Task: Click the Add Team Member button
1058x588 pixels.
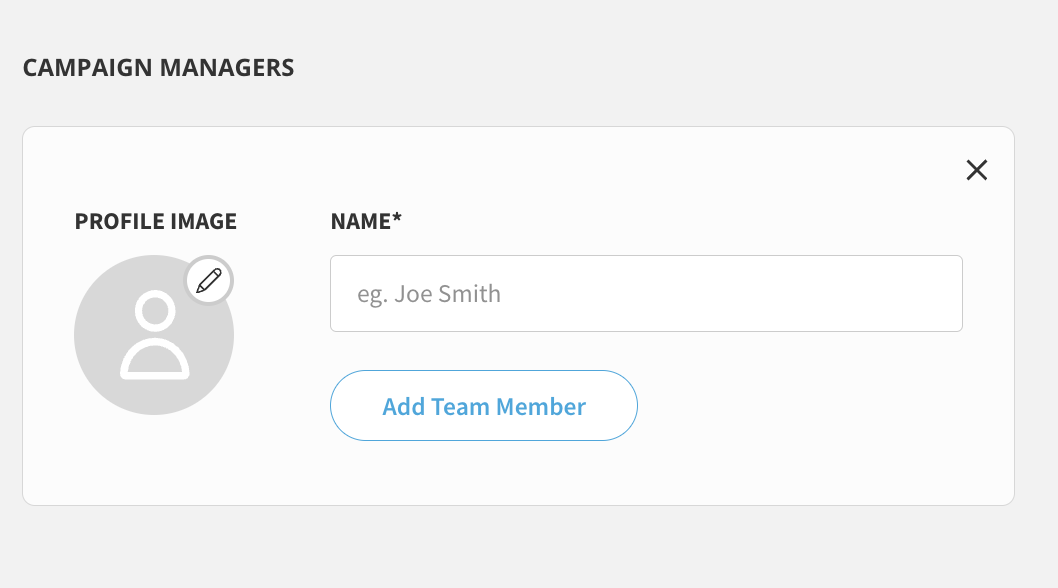Action: 484,406
